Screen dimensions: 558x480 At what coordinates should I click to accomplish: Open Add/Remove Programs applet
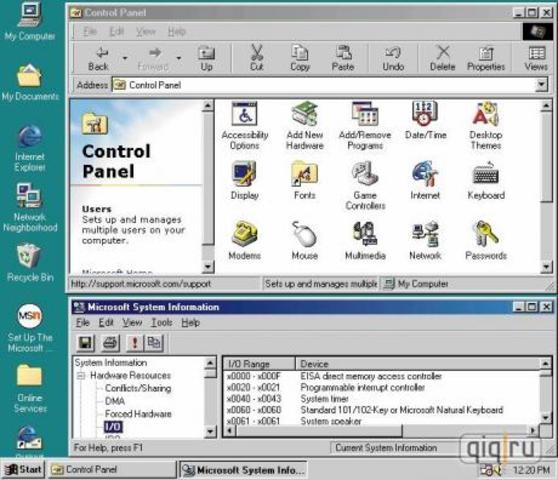365,126
